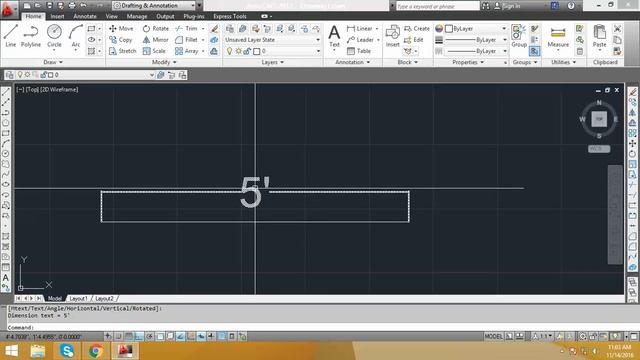Click the WCS dropdown below ViewCube
The width and height of the screenshot is (640, 360).
[599, 149]
